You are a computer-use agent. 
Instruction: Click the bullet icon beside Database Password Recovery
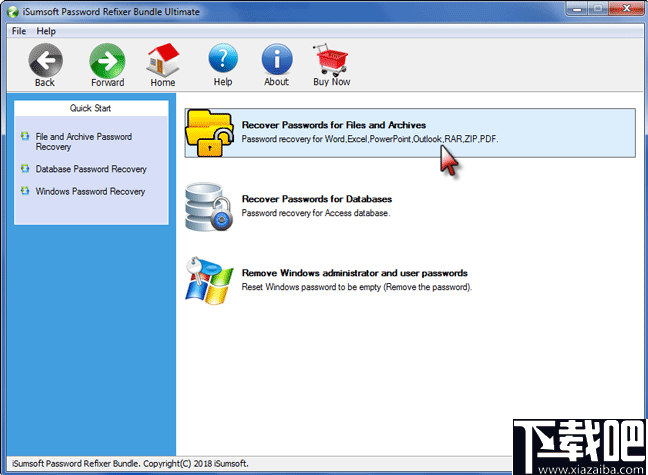(x=25, y=169)
